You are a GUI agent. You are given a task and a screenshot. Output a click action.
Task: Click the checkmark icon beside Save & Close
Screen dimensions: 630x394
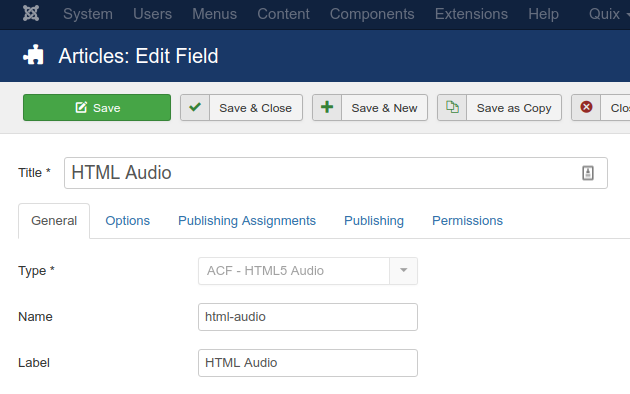pyautogui.click(x=195, y=107)
